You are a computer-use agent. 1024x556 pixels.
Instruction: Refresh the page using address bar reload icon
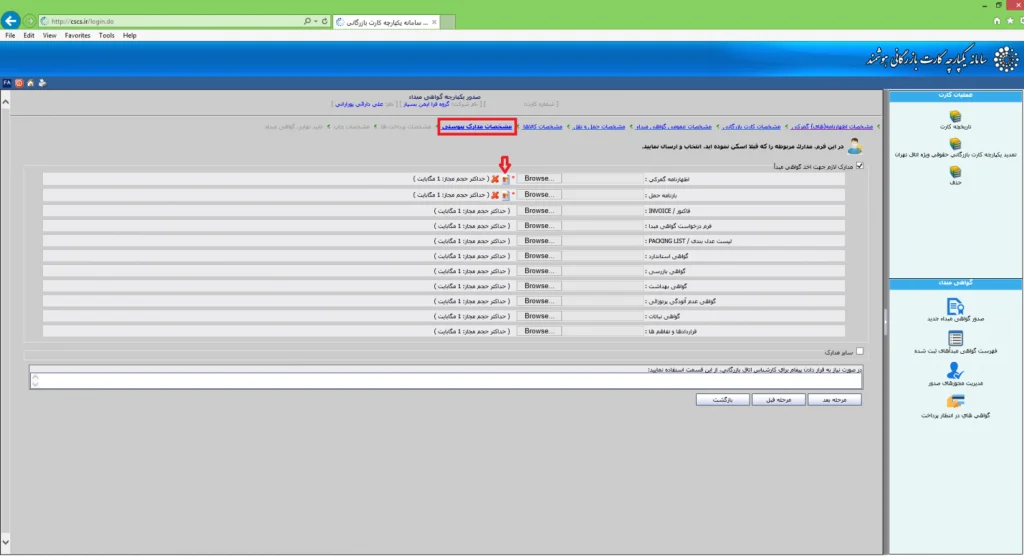pyautogui.click(x=325, y=21)
